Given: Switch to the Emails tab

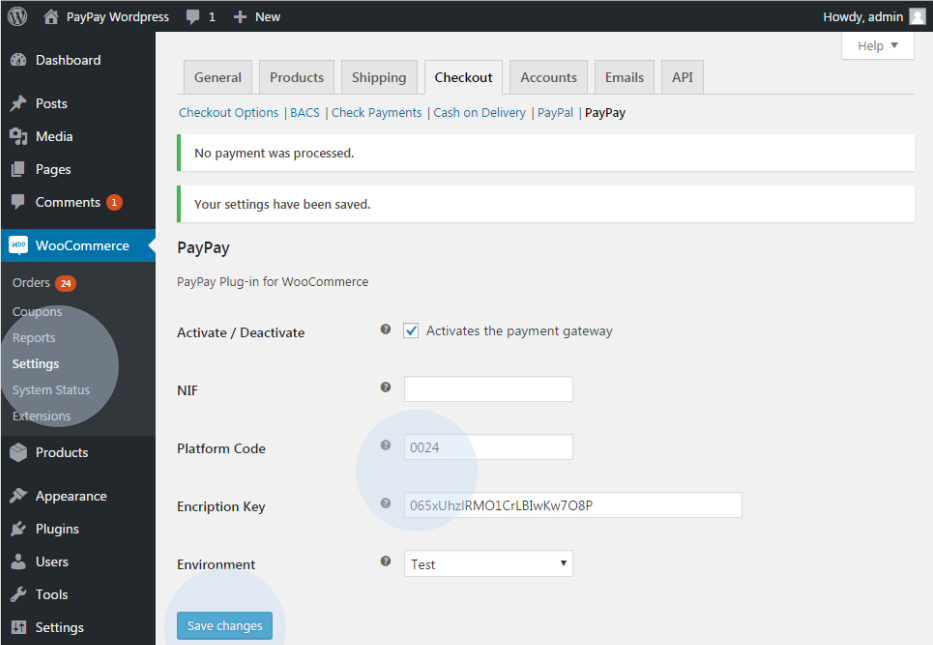Looking at the screenshot, I should pyautogui.click(x=623, y=77).
